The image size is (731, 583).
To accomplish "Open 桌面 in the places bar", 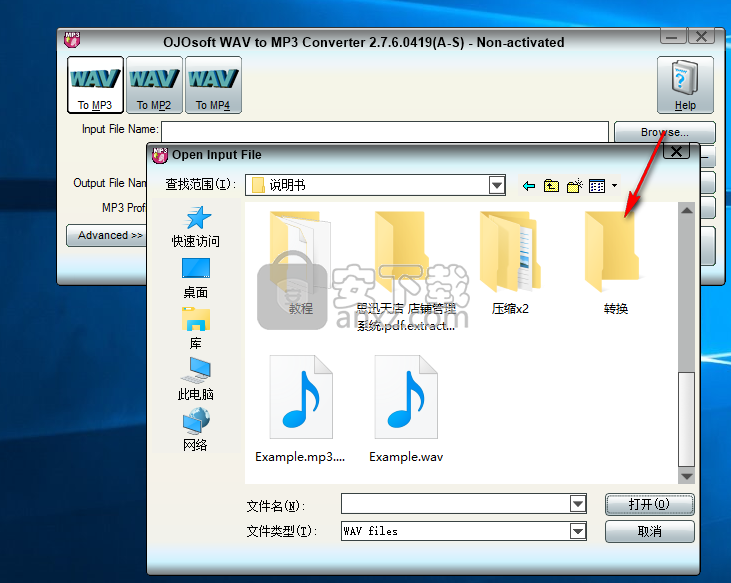I will 195,279.
